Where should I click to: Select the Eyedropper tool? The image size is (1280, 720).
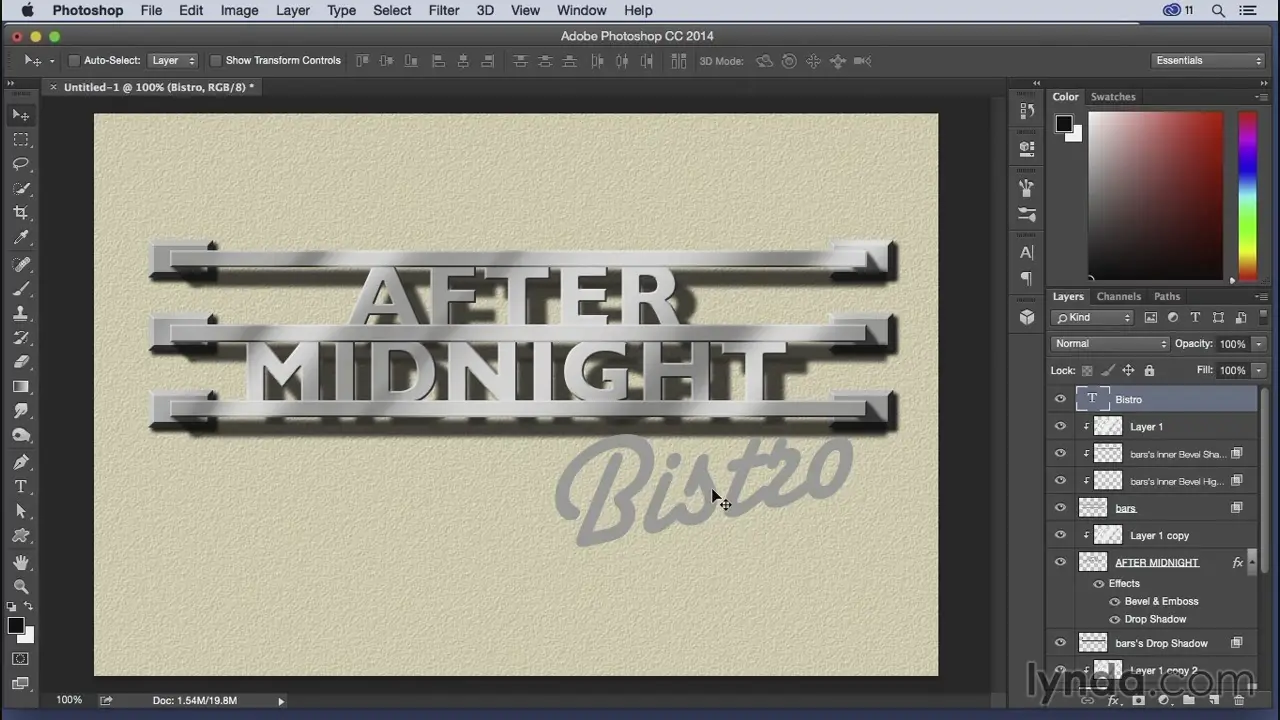pos(21,238)
